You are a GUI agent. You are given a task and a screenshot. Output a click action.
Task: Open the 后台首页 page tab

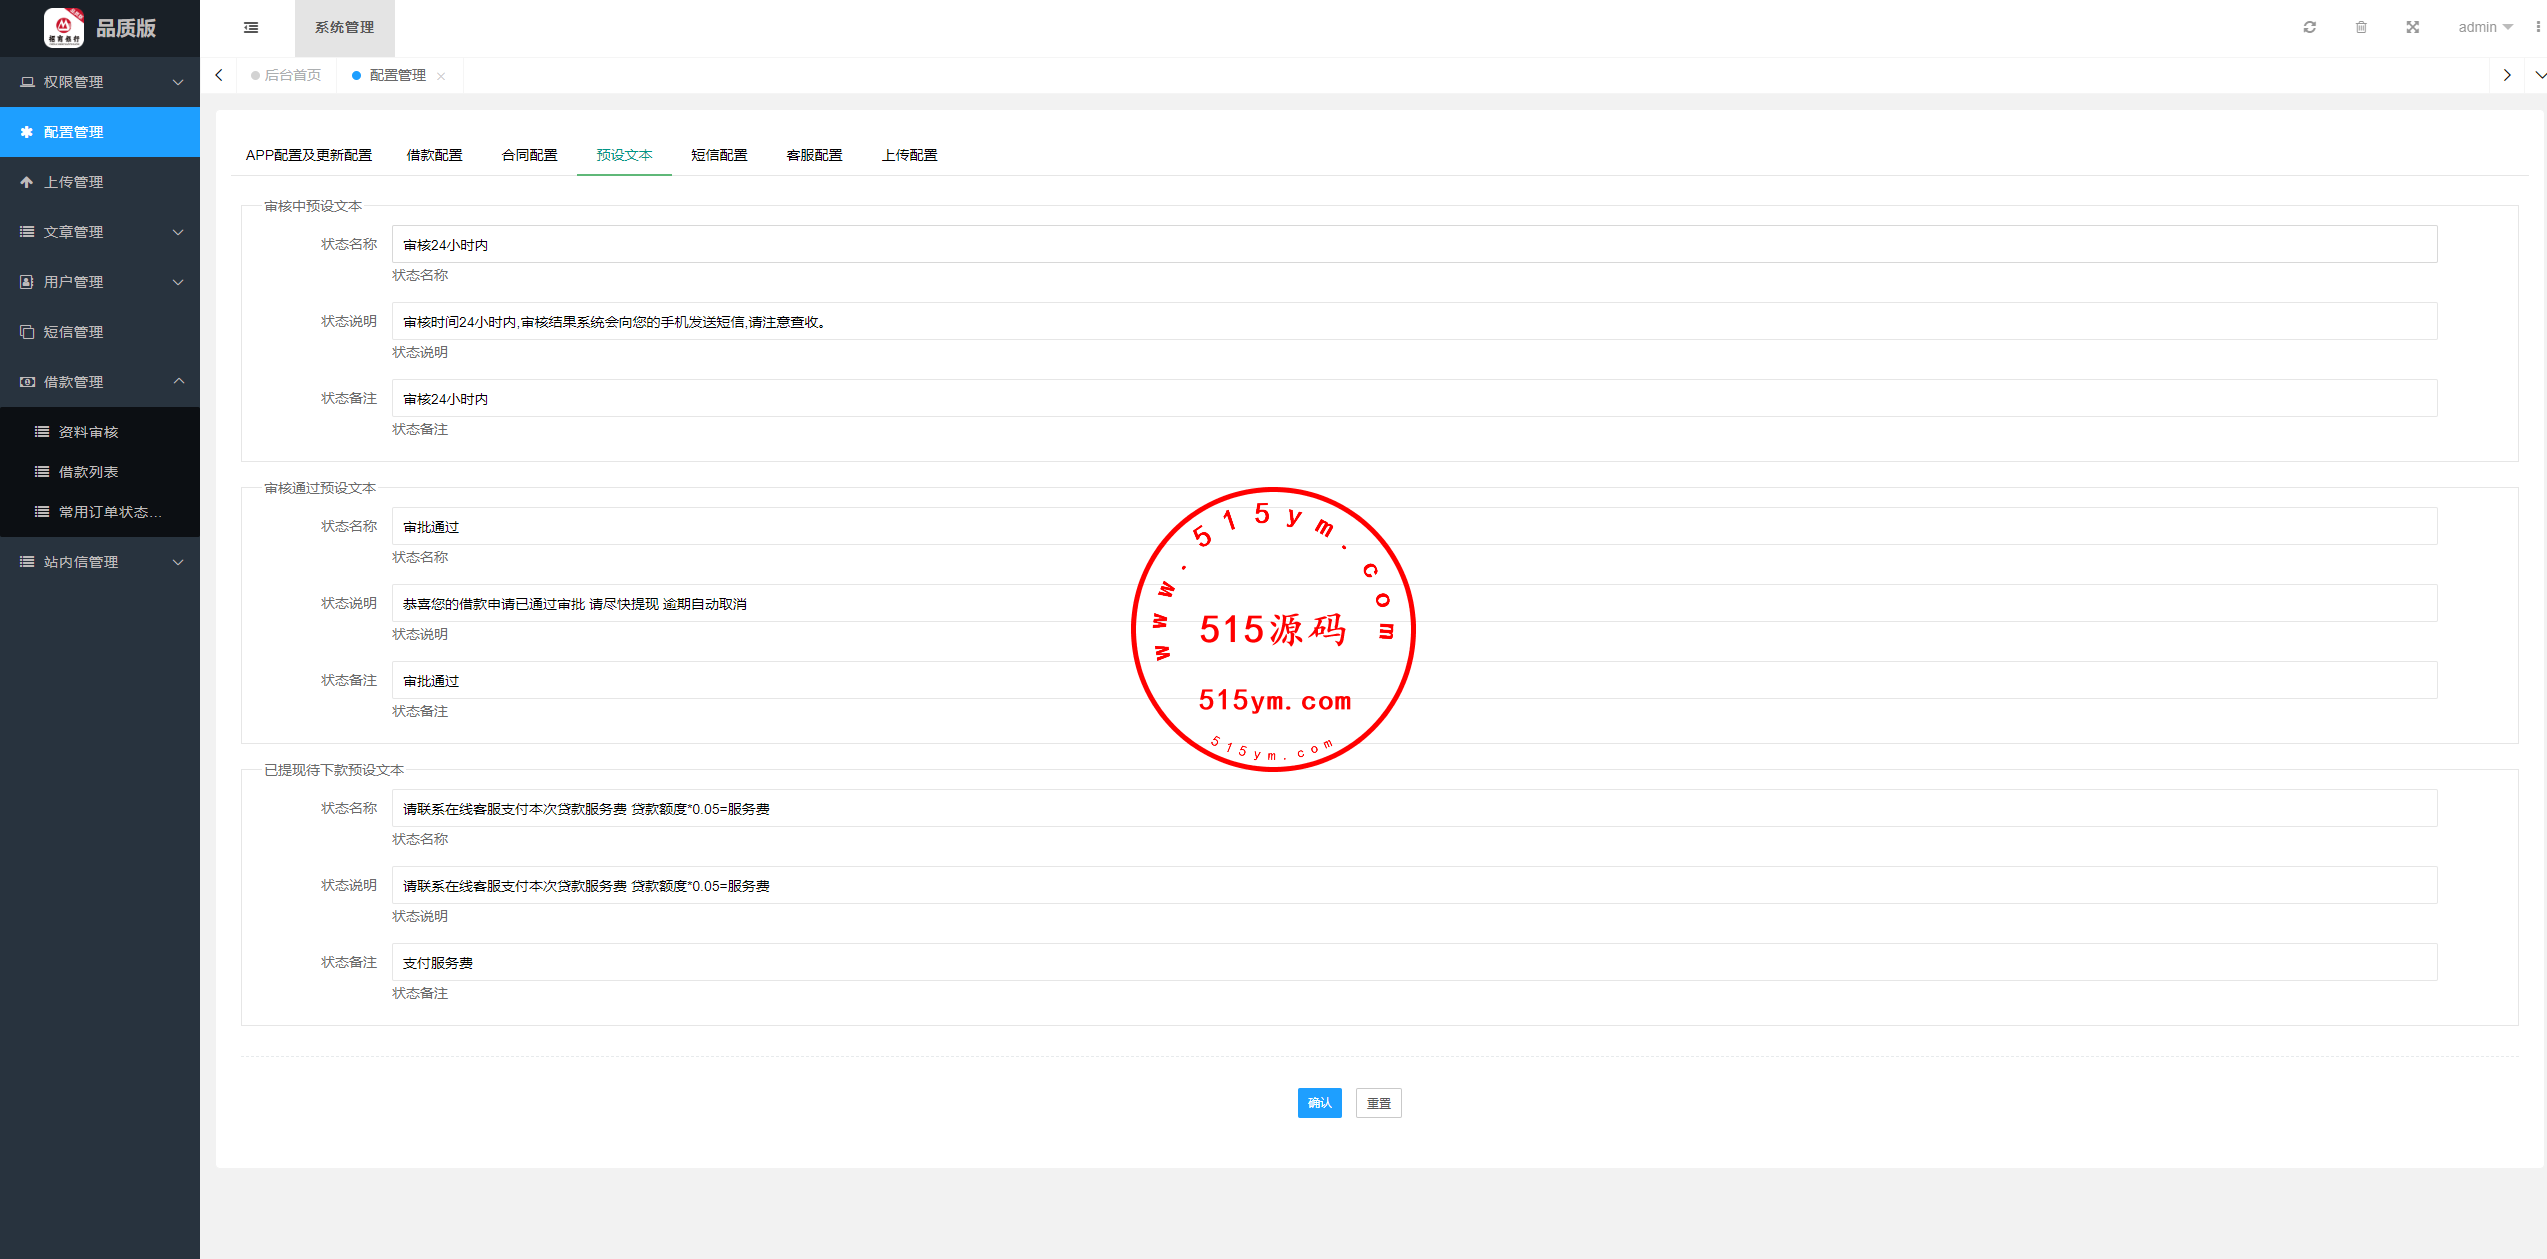[291, 75]
